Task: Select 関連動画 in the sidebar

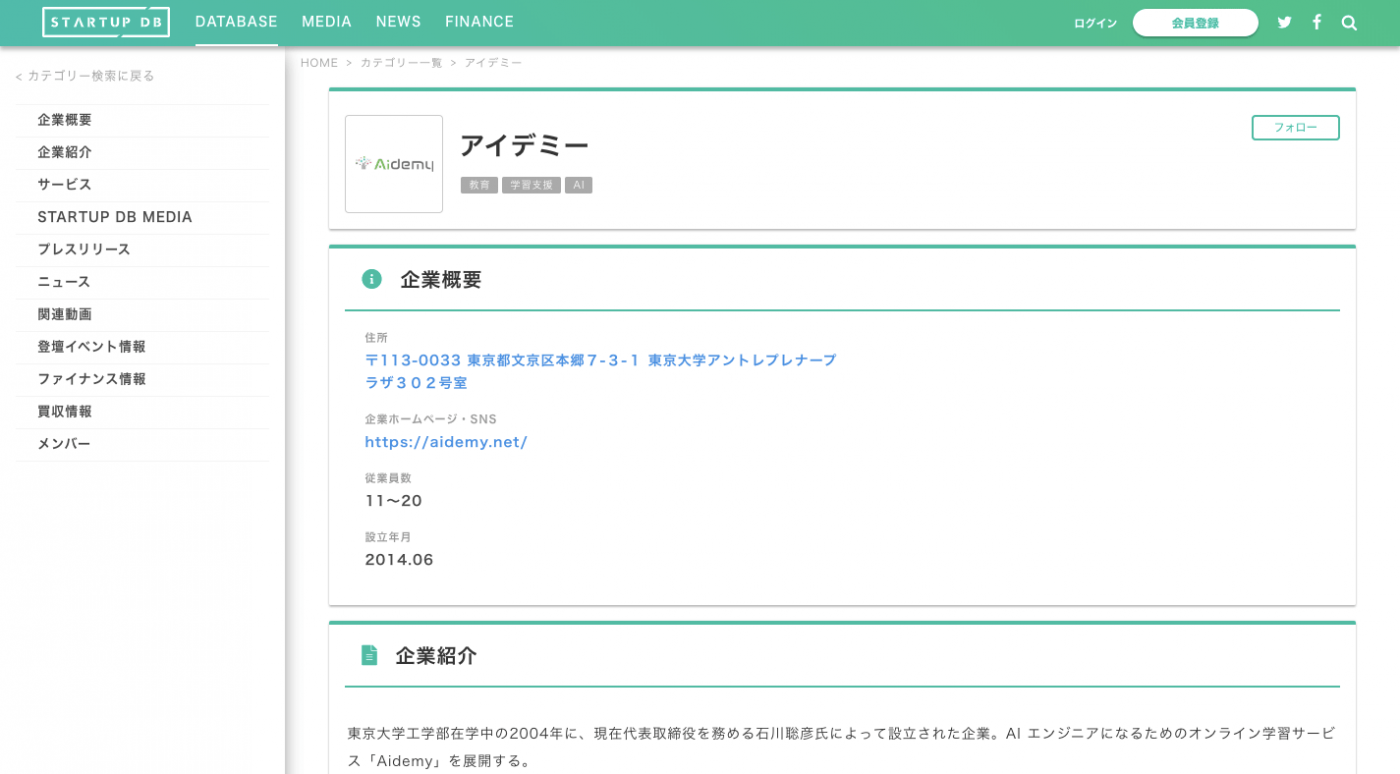Action: [x=142, y=314]
